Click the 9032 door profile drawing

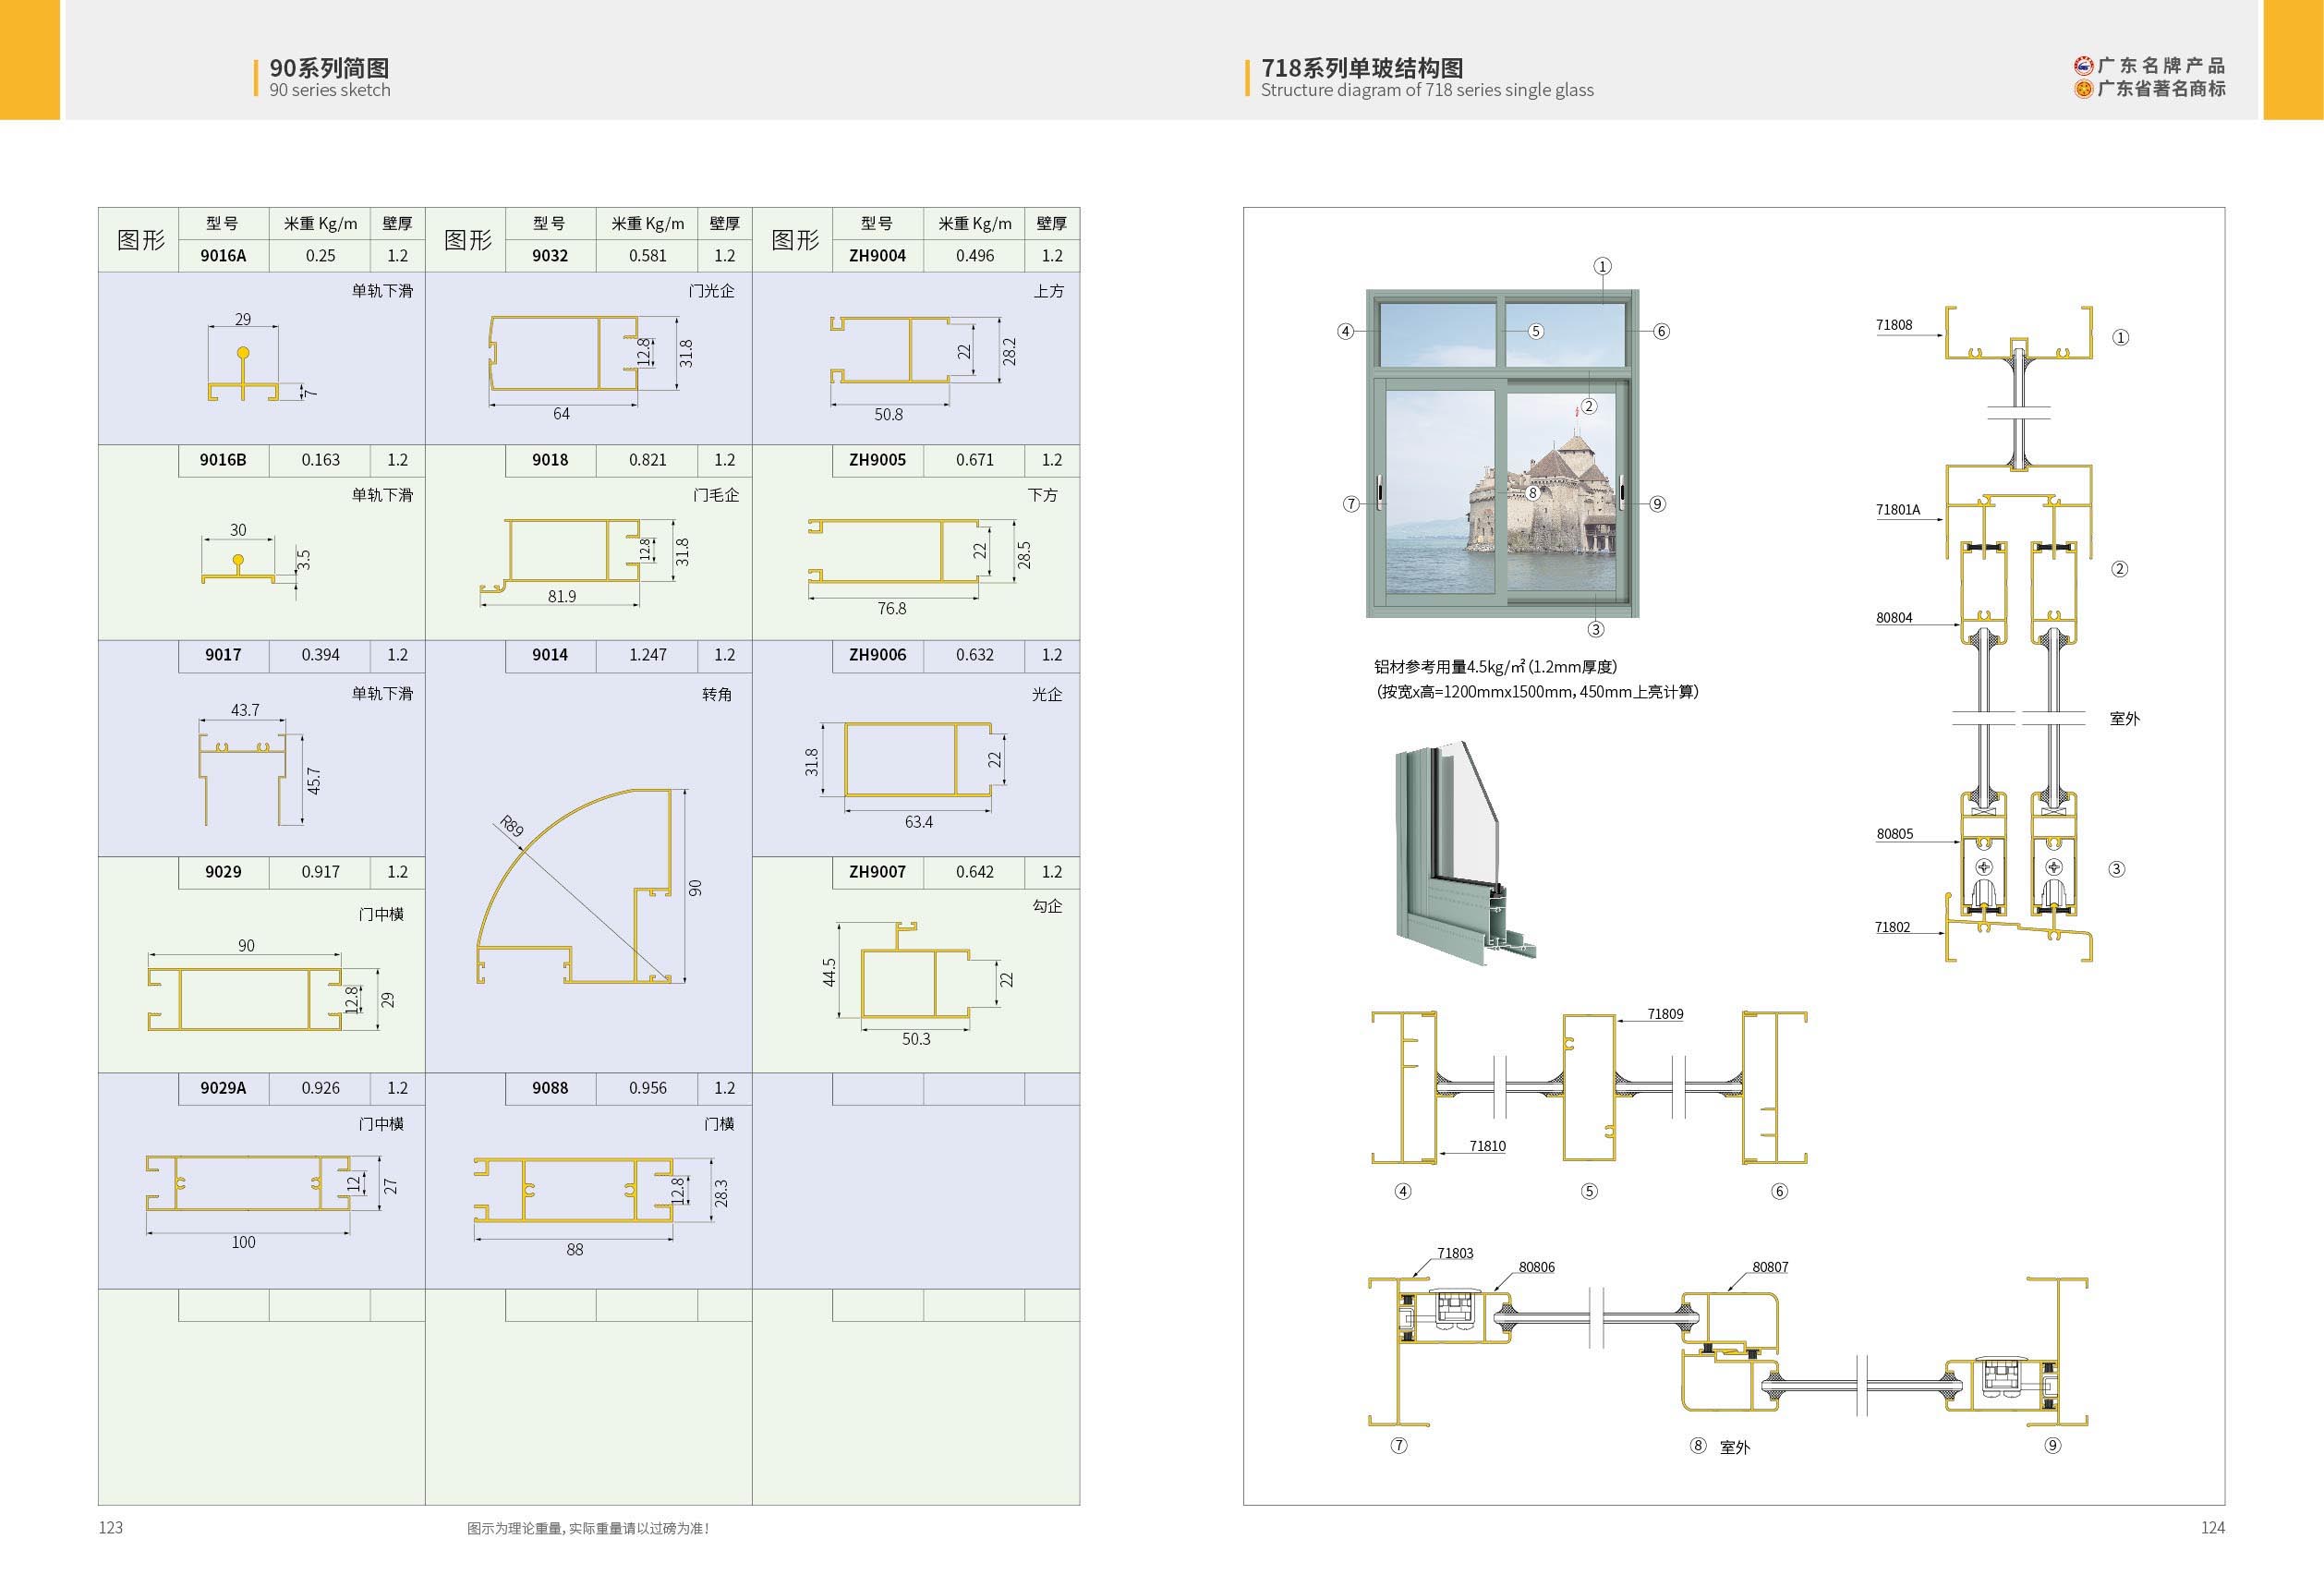click(564, 354)
